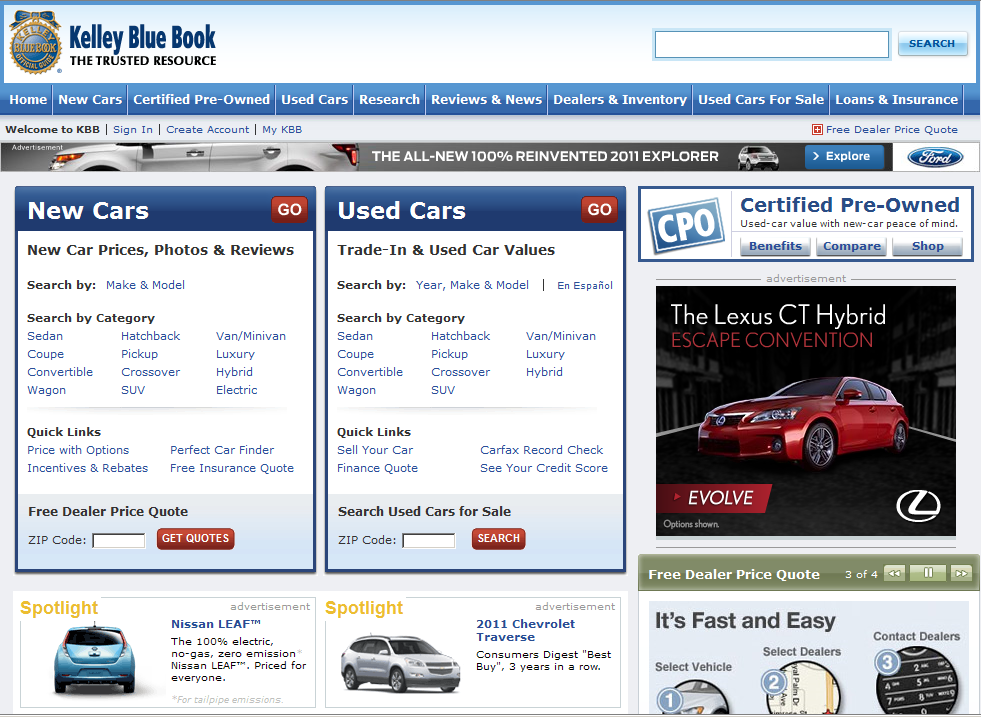Open the Nissan LEAF spotlight link

(x=216, y=624)
